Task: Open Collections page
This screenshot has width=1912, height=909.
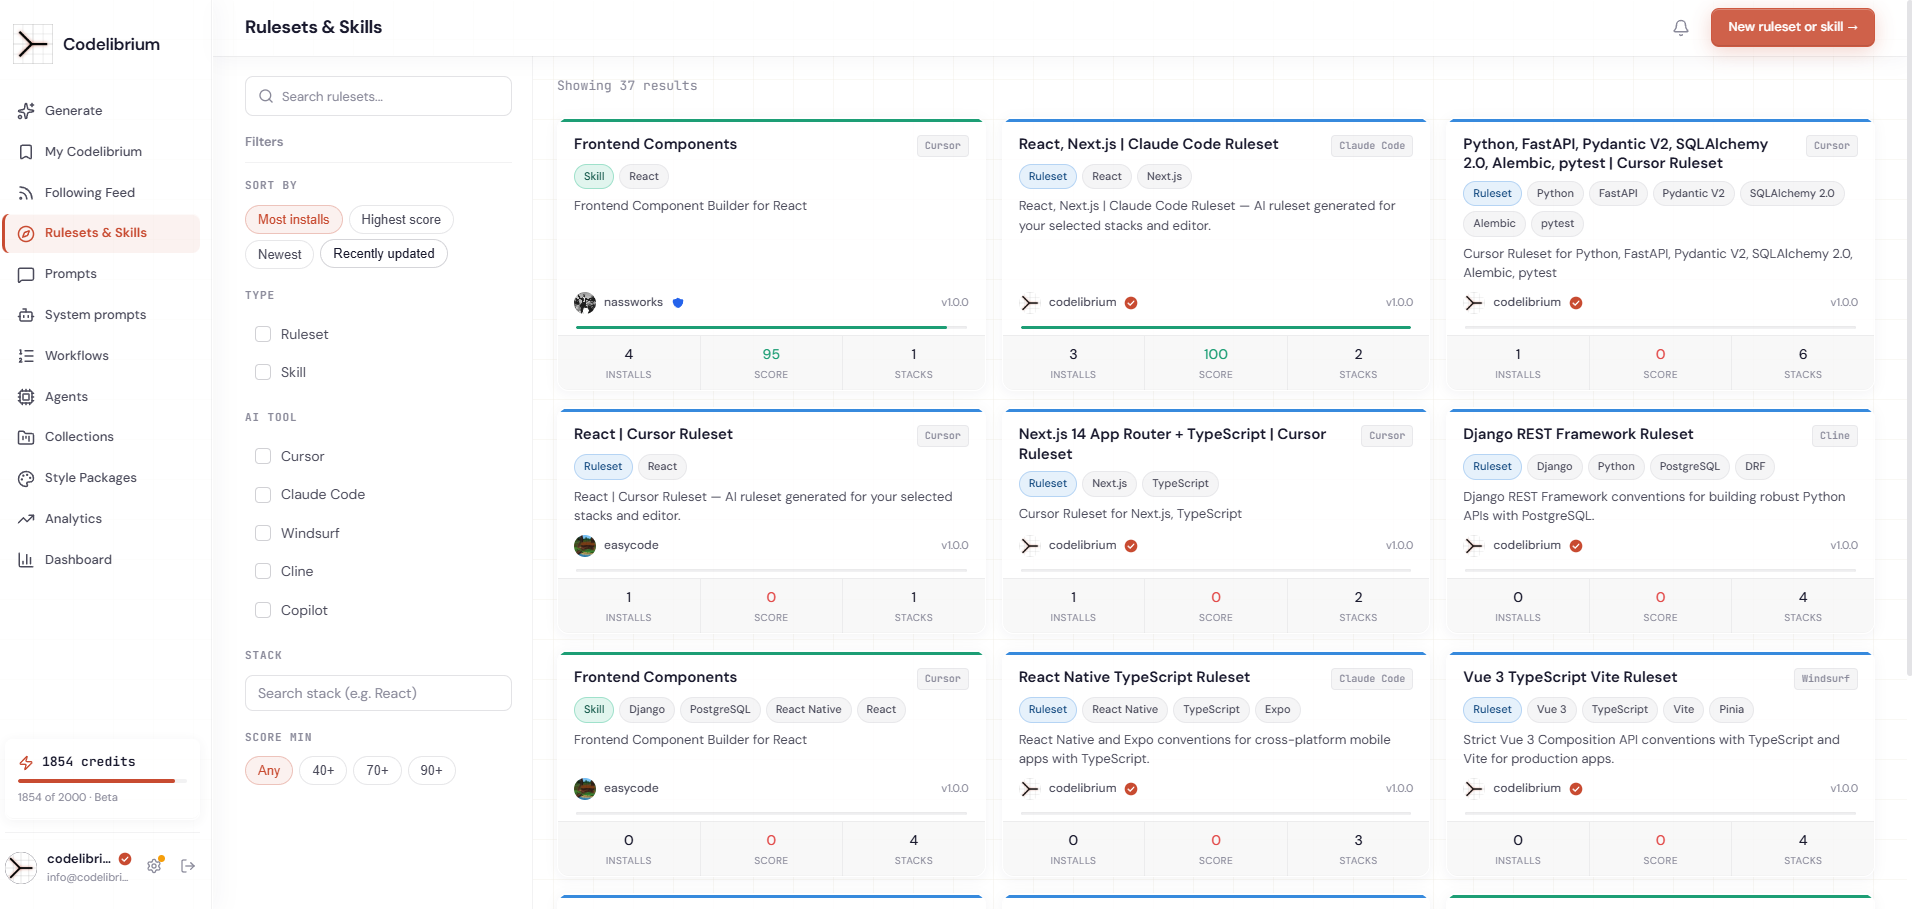Action: point(102,437)
